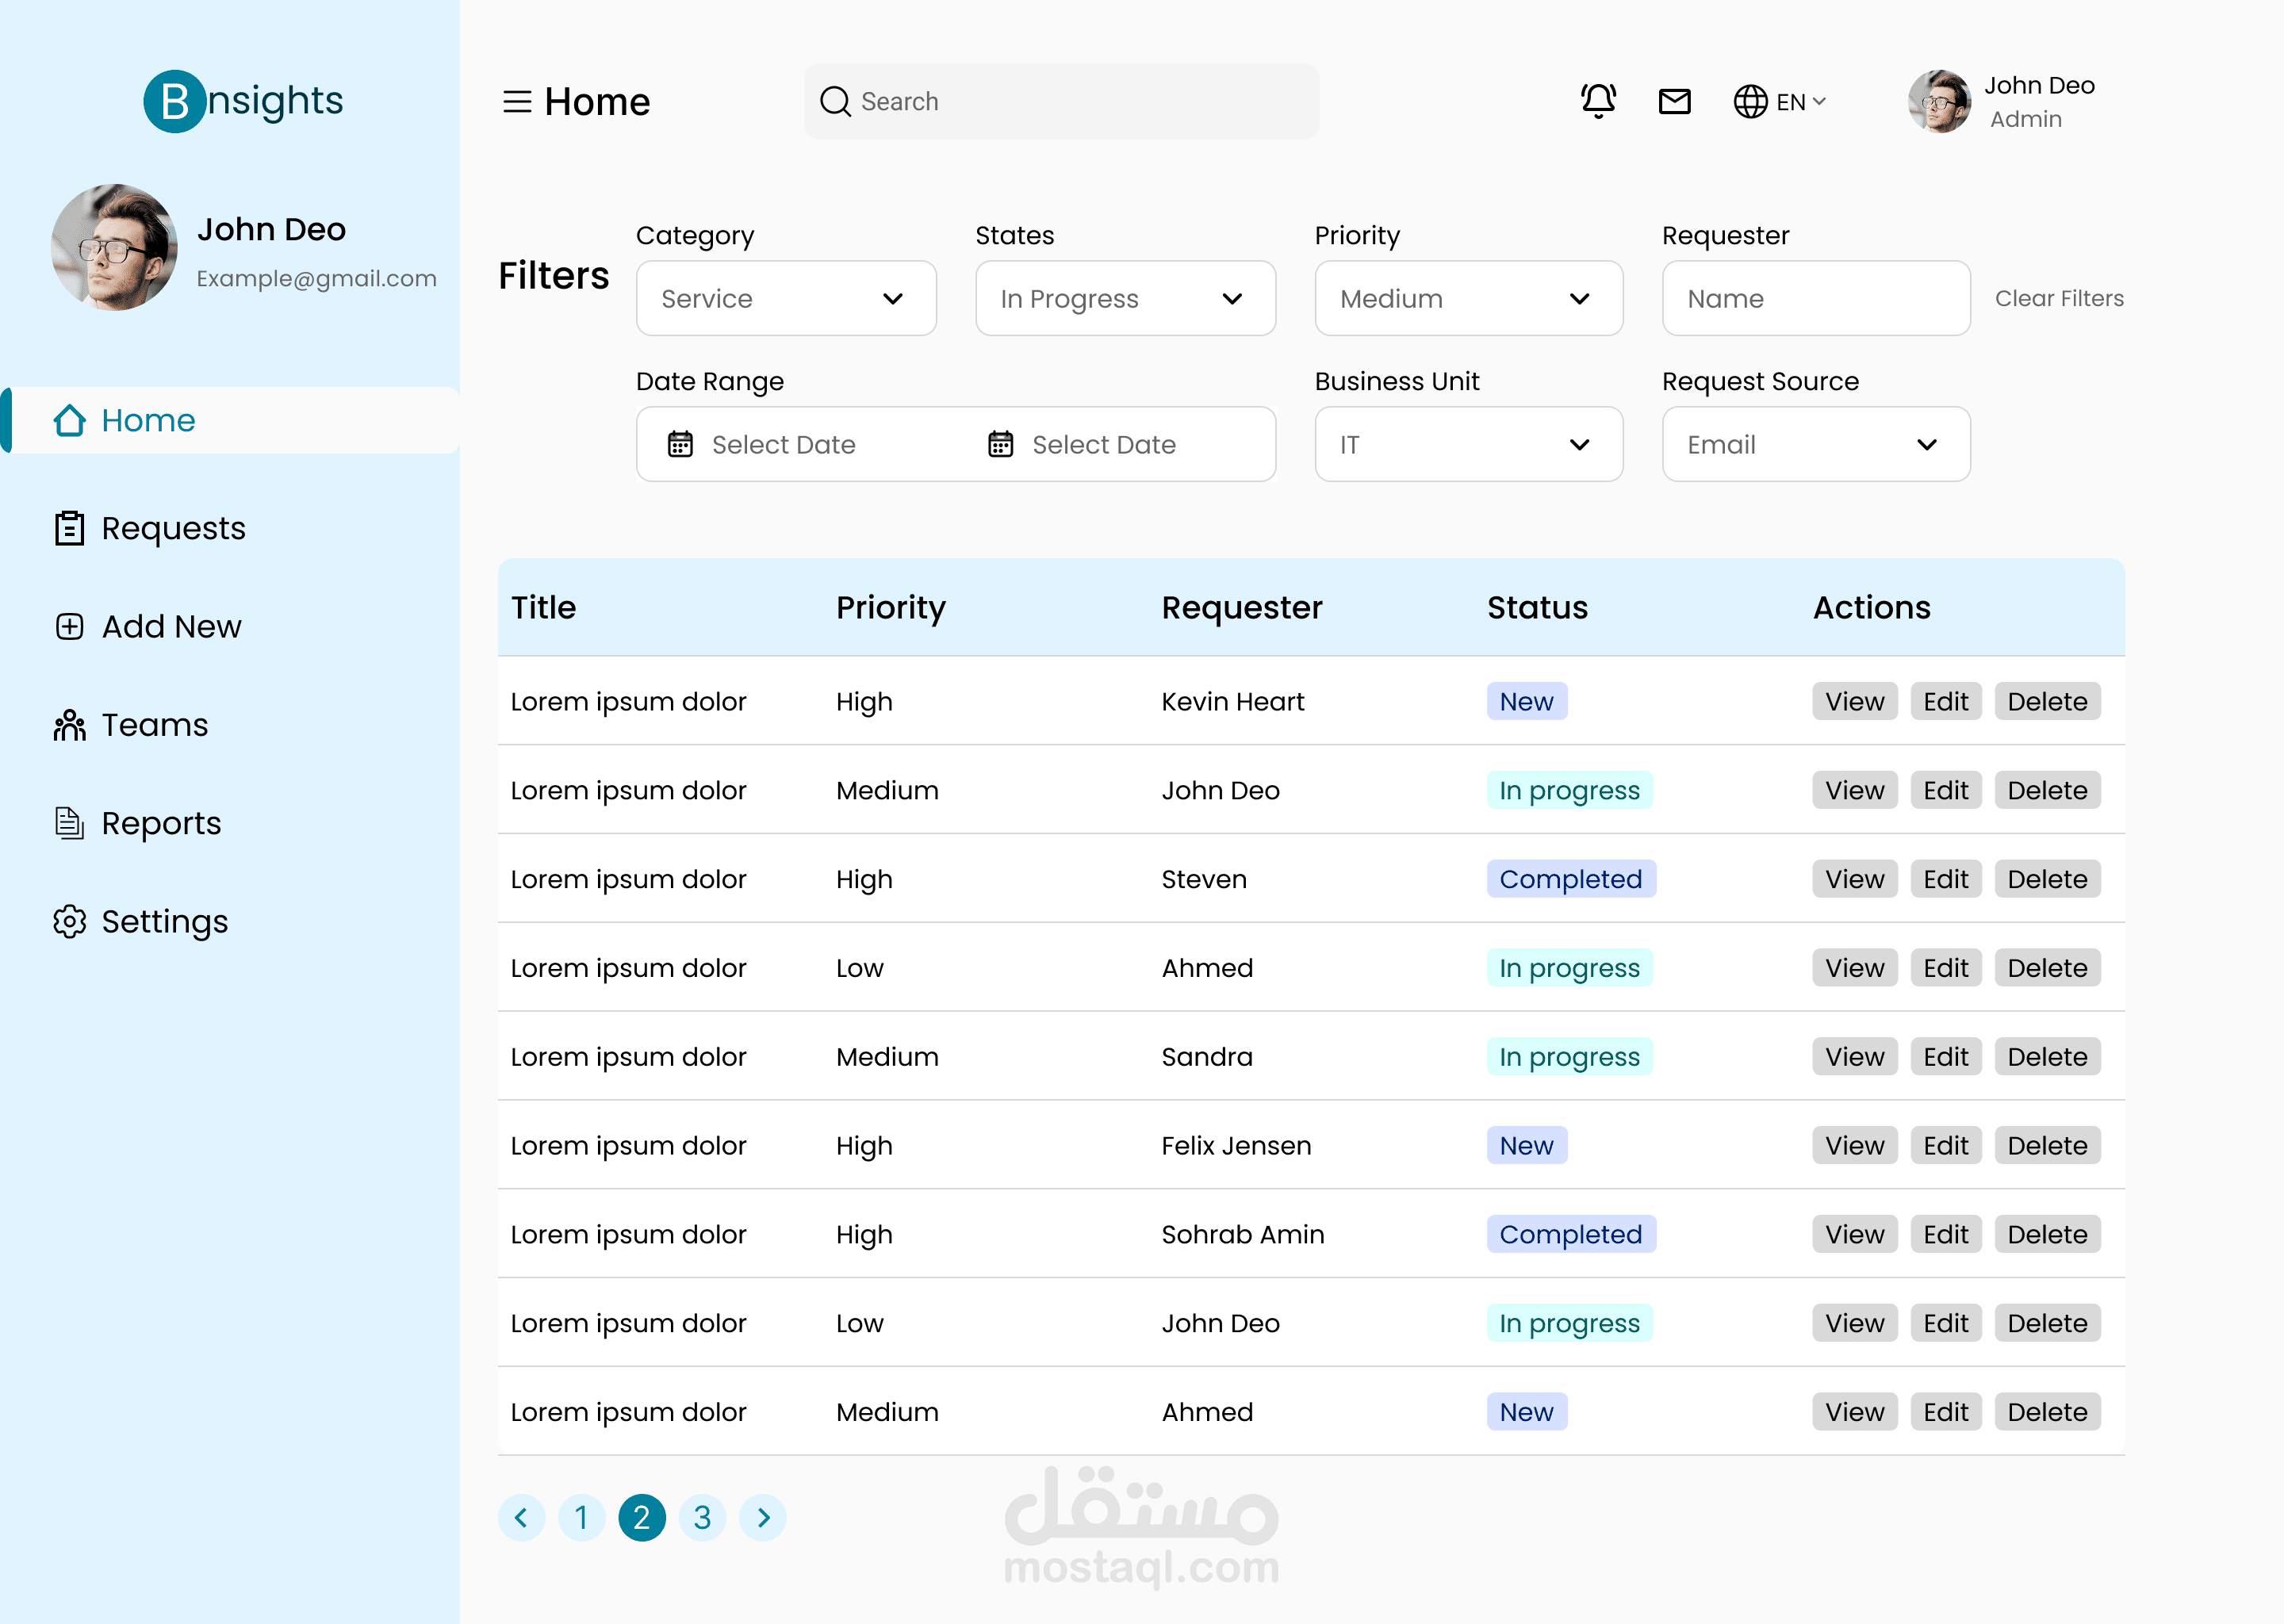Viewport: 2284px width, 1624px height.
Task: Toggle the hamburger menu icon
Action: point(517,102)
